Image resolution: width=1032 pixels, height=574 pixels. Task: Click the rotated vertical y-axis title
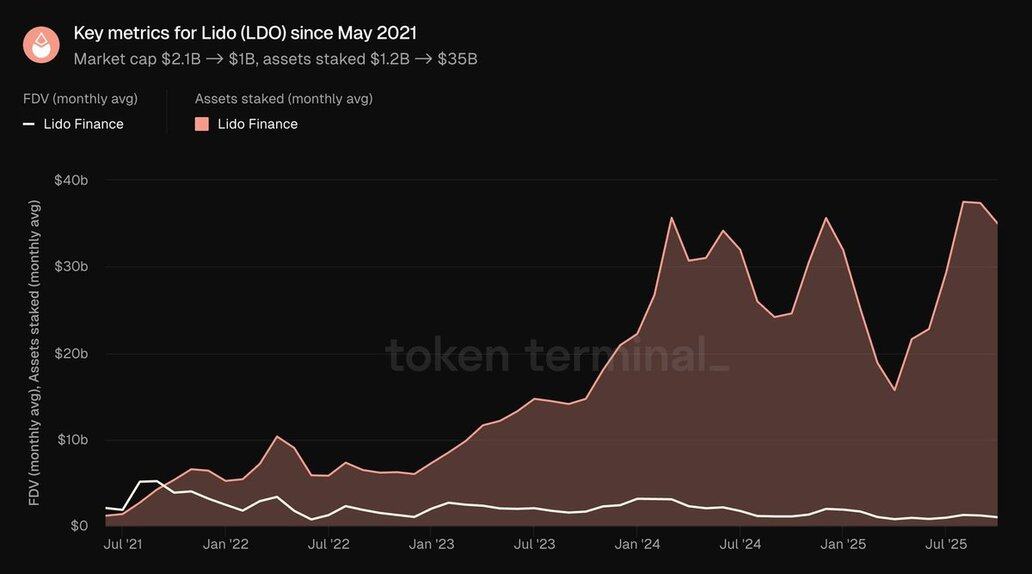(35, 352)
